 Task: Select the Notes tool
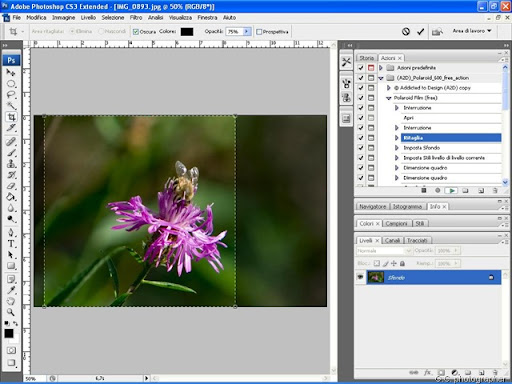[x=11, y=279]
